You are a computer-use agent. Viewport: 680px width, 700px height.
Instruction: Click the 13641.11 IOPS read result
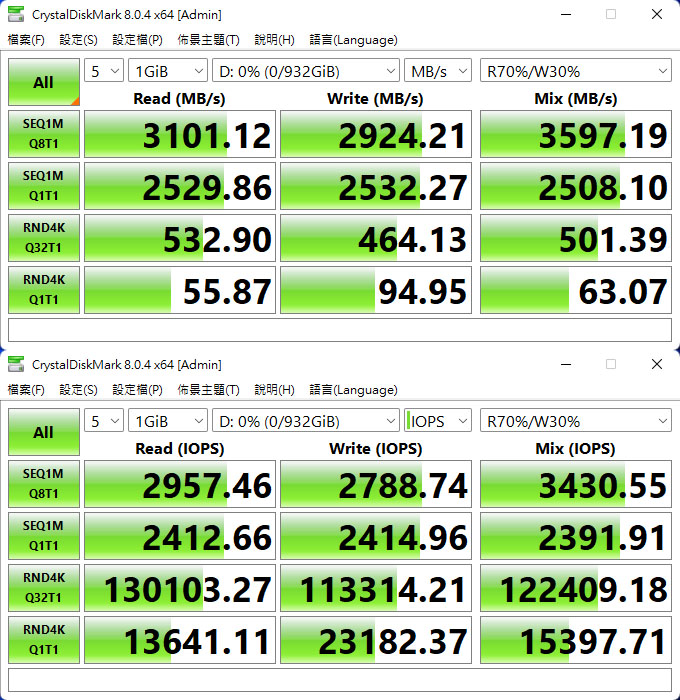point(180,640)
